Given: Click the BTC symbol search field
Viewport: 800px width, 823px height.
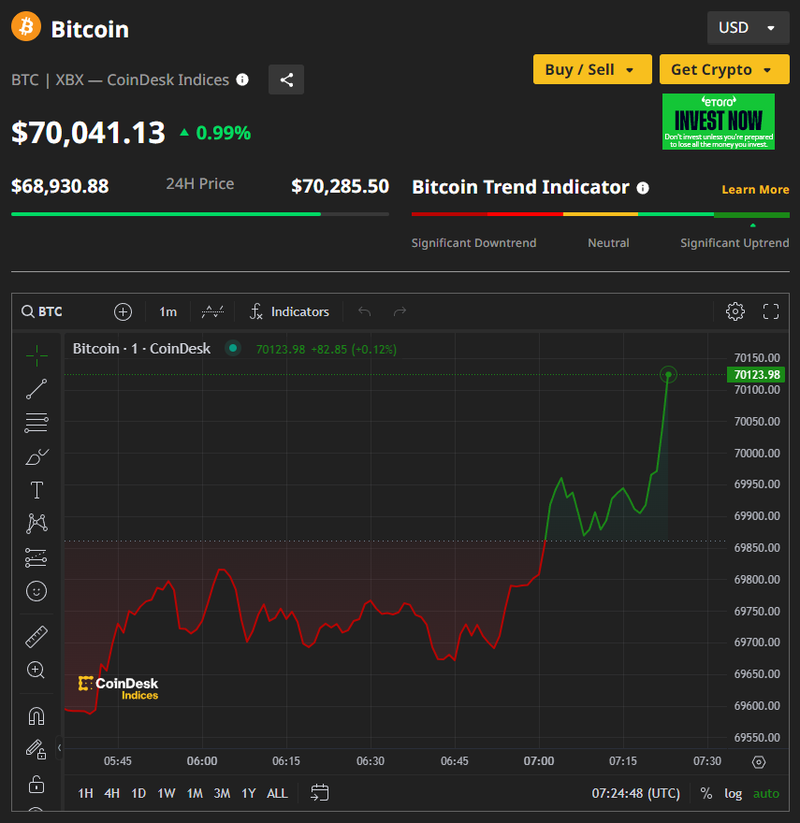Looking at the screenshot, I should pos(60,311).
